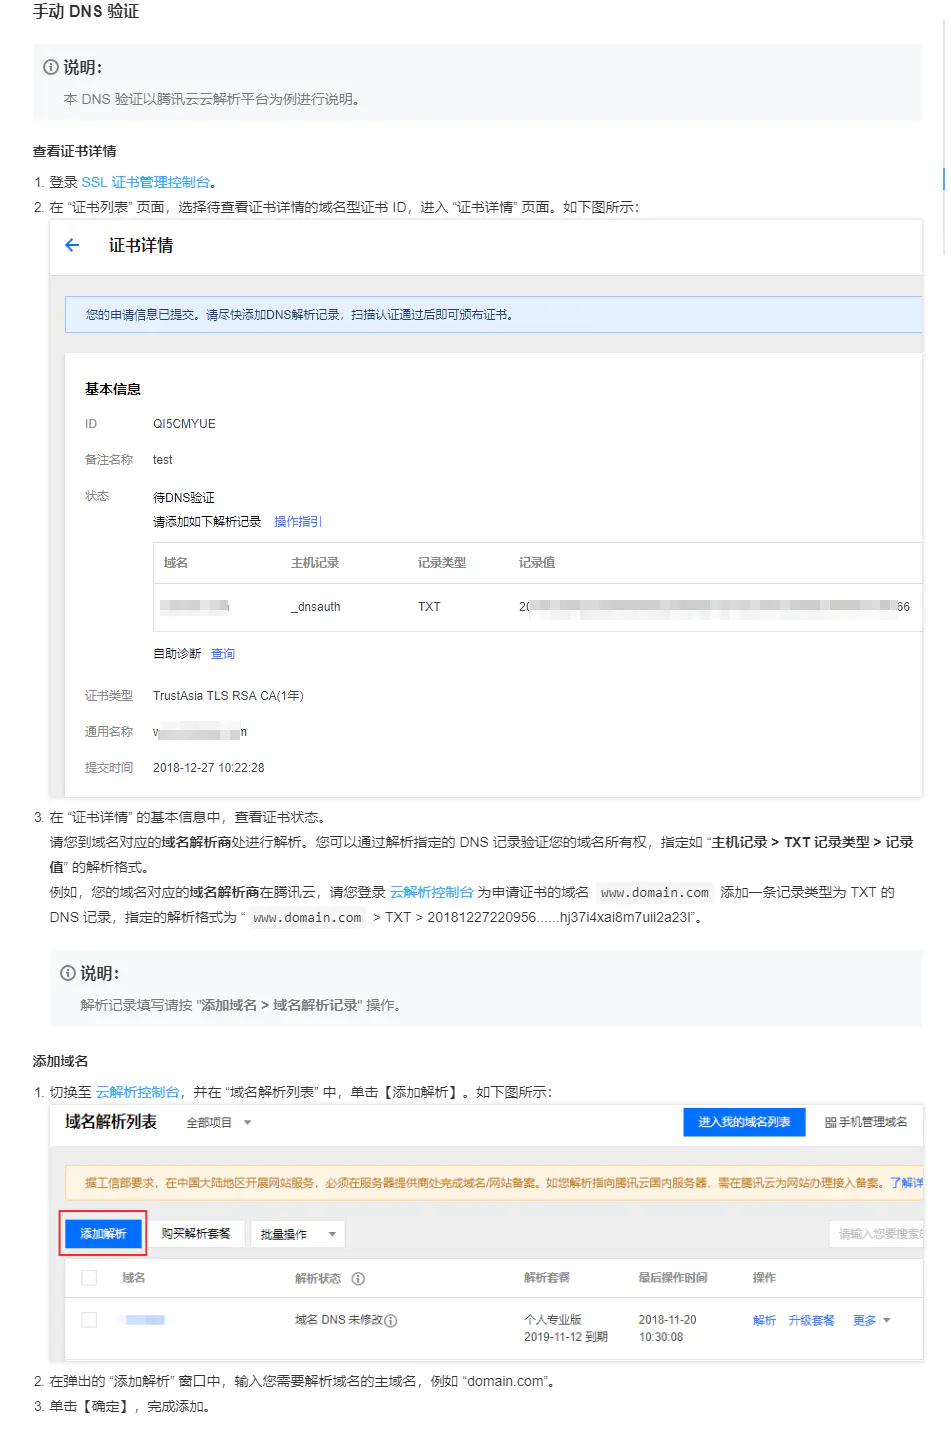Tick the checkbox for the domain row
951x1438 pixels.
(x=89, y=1320)
